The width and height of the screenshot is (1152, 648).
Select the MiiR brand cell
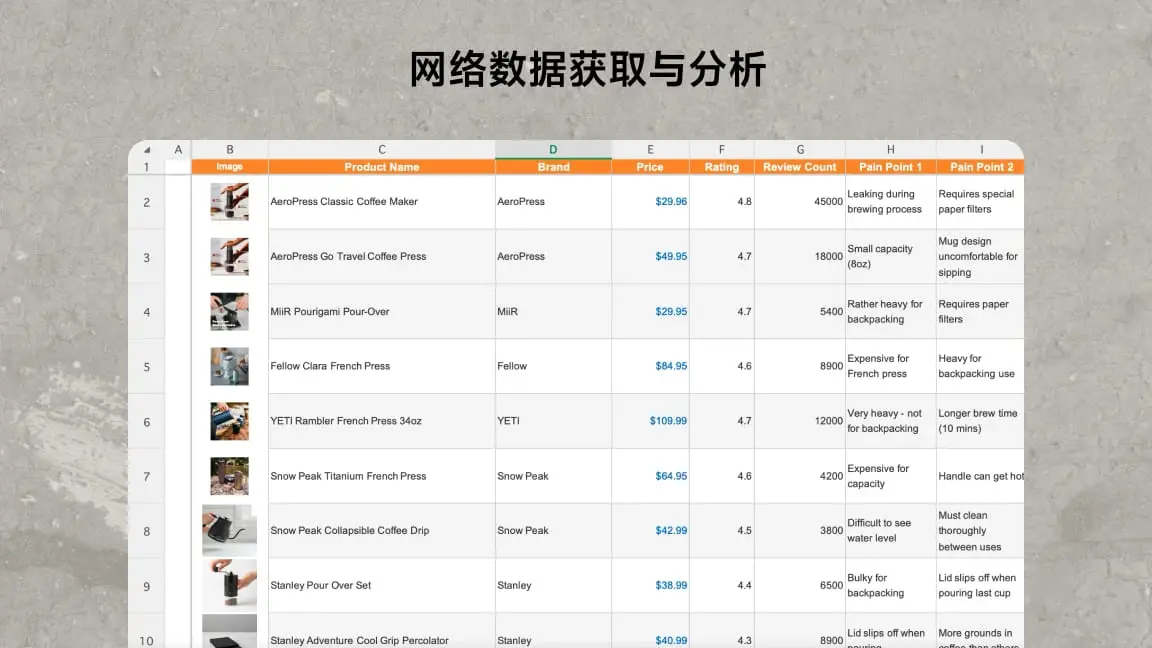point(553,312)
